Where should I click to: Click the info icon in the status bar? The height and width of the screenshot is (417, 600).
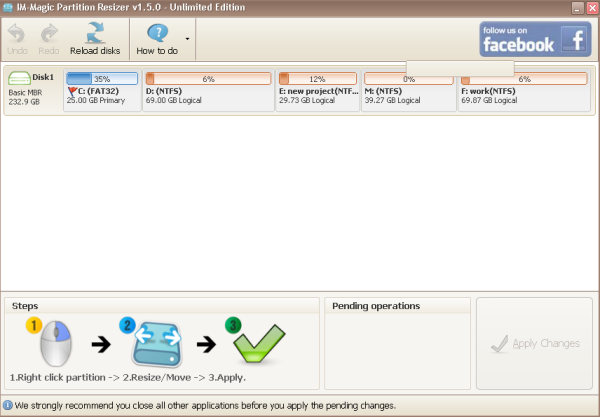(8, 405)
